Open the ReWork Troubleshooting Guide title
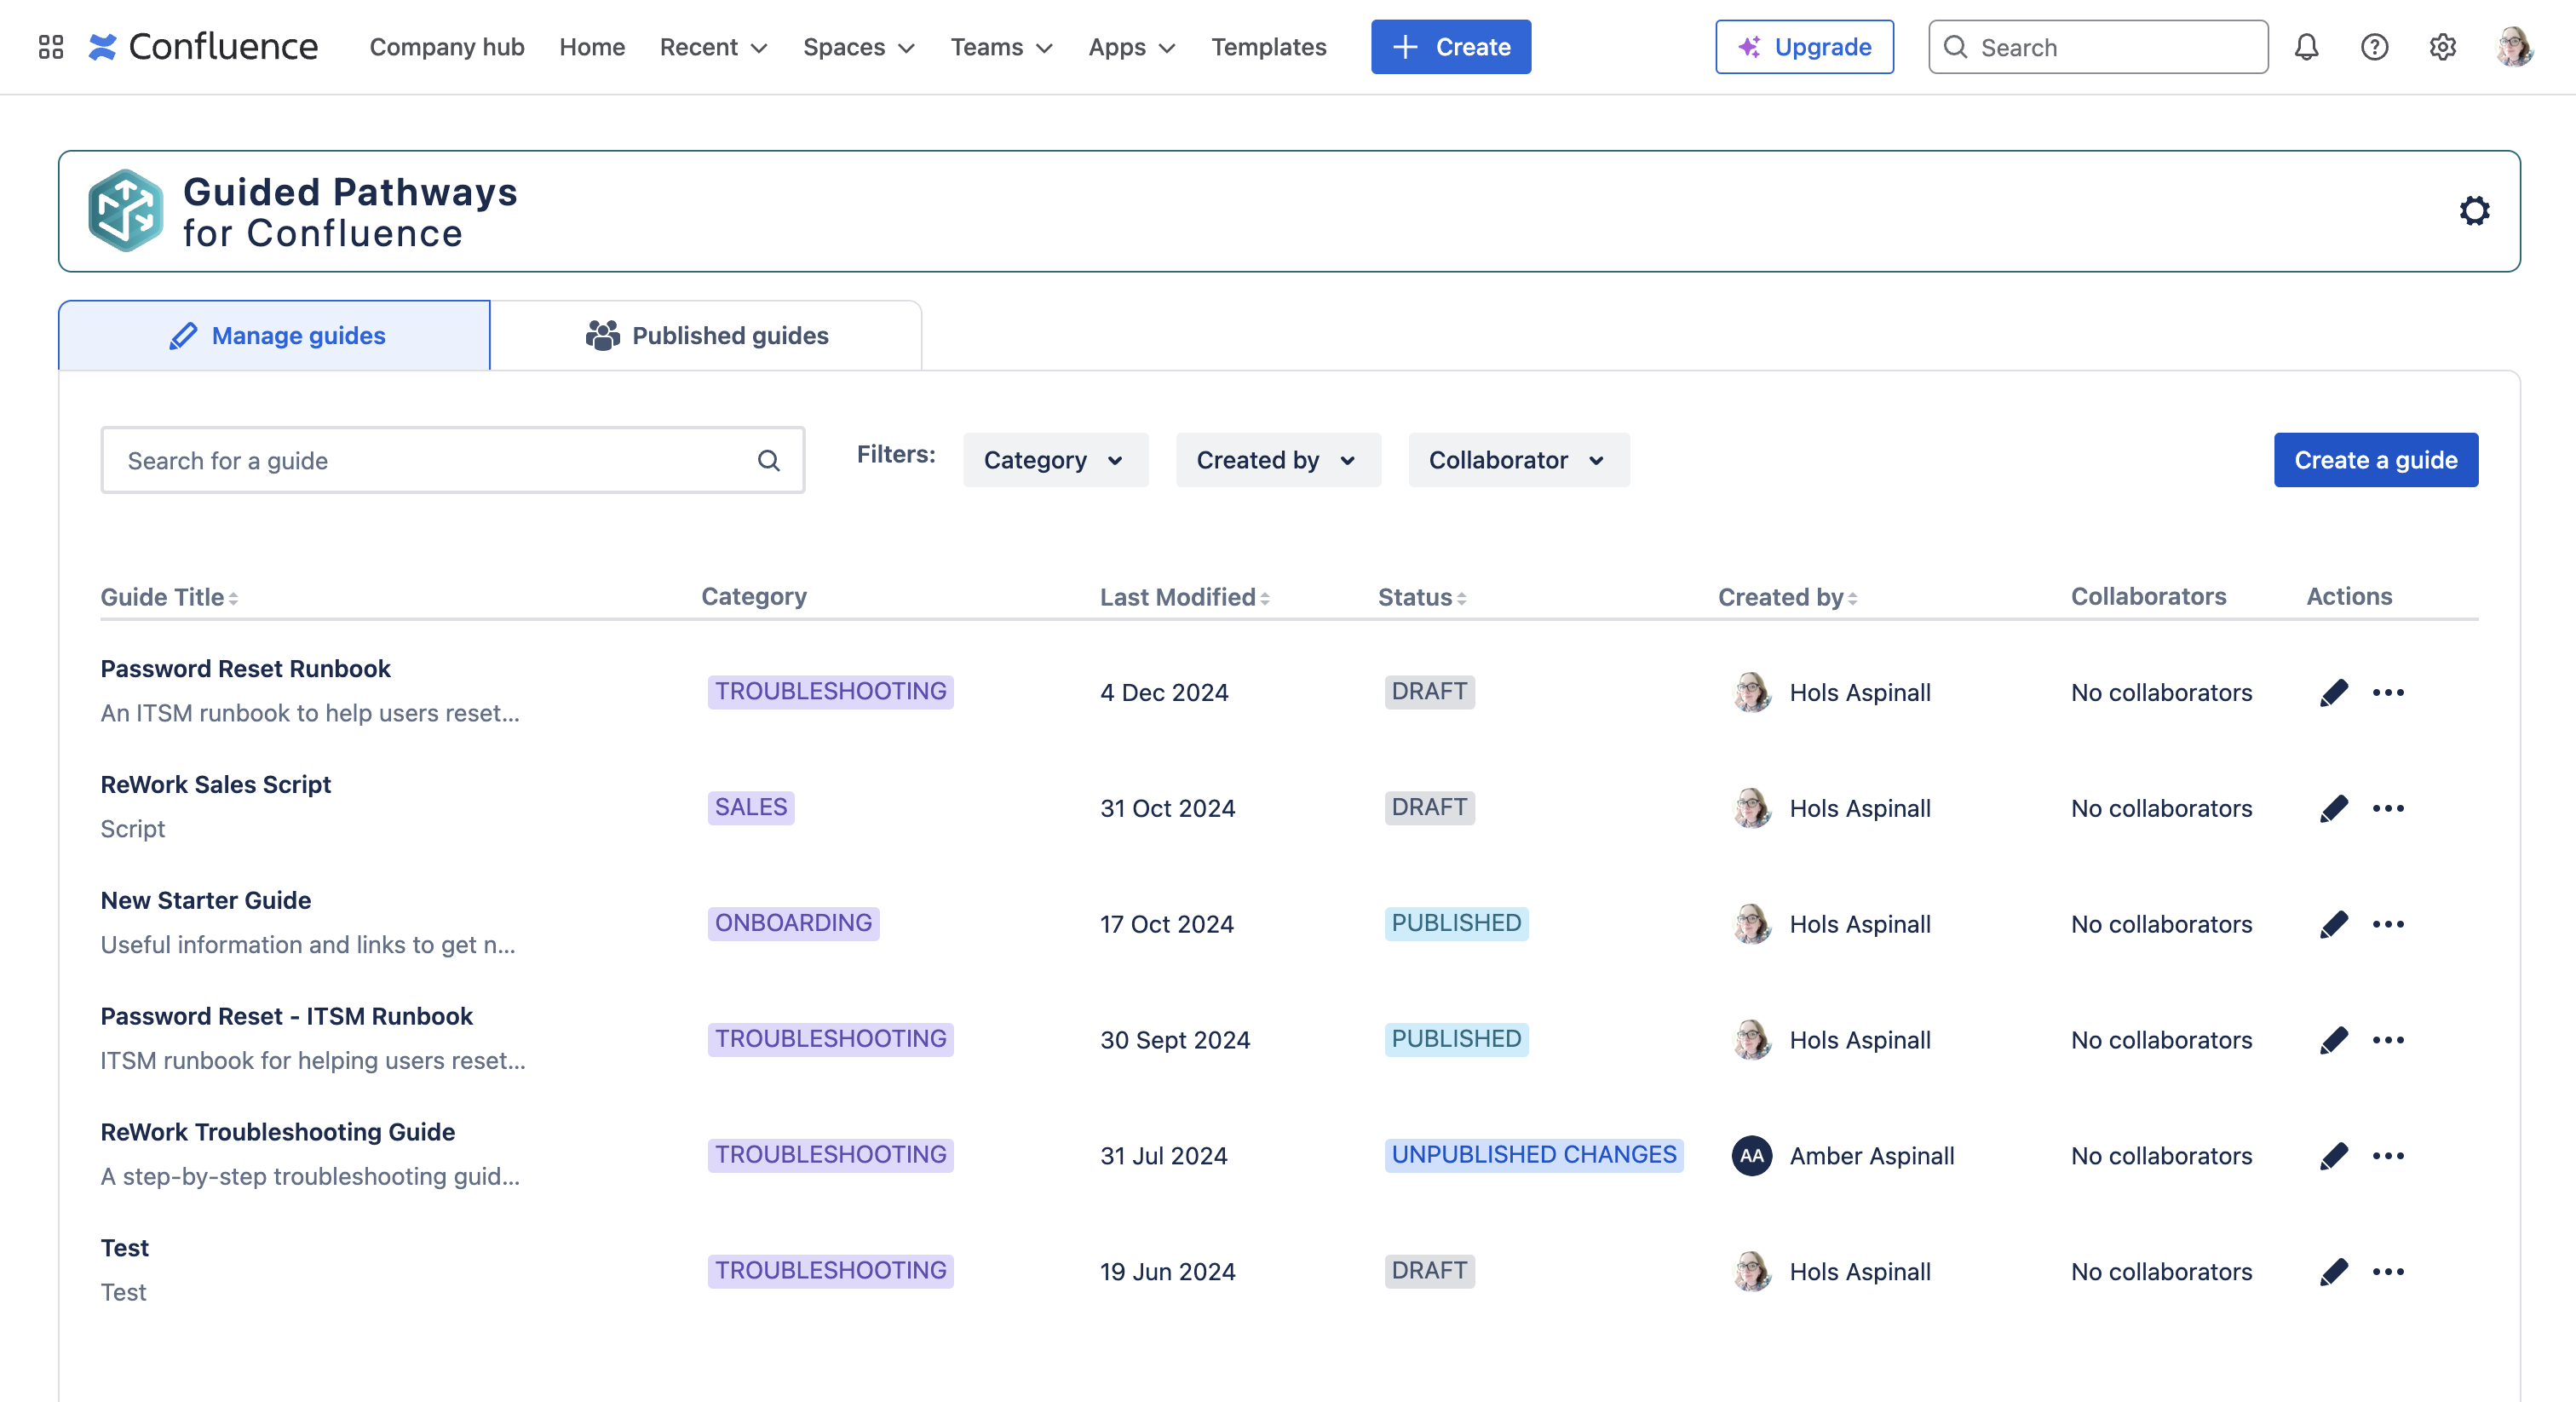 [x=277, y=1132]
